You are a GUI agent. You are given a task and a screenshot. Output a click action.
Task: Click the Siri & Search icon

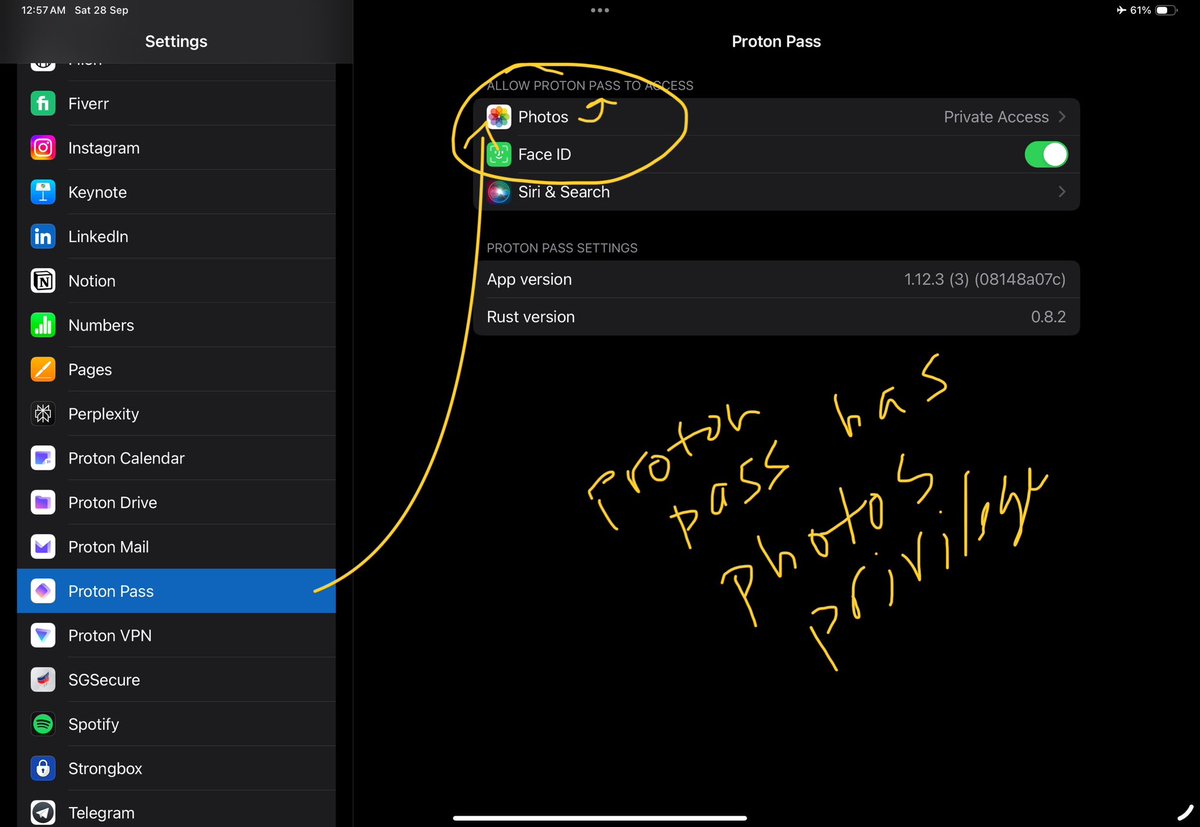pos(498,192)
